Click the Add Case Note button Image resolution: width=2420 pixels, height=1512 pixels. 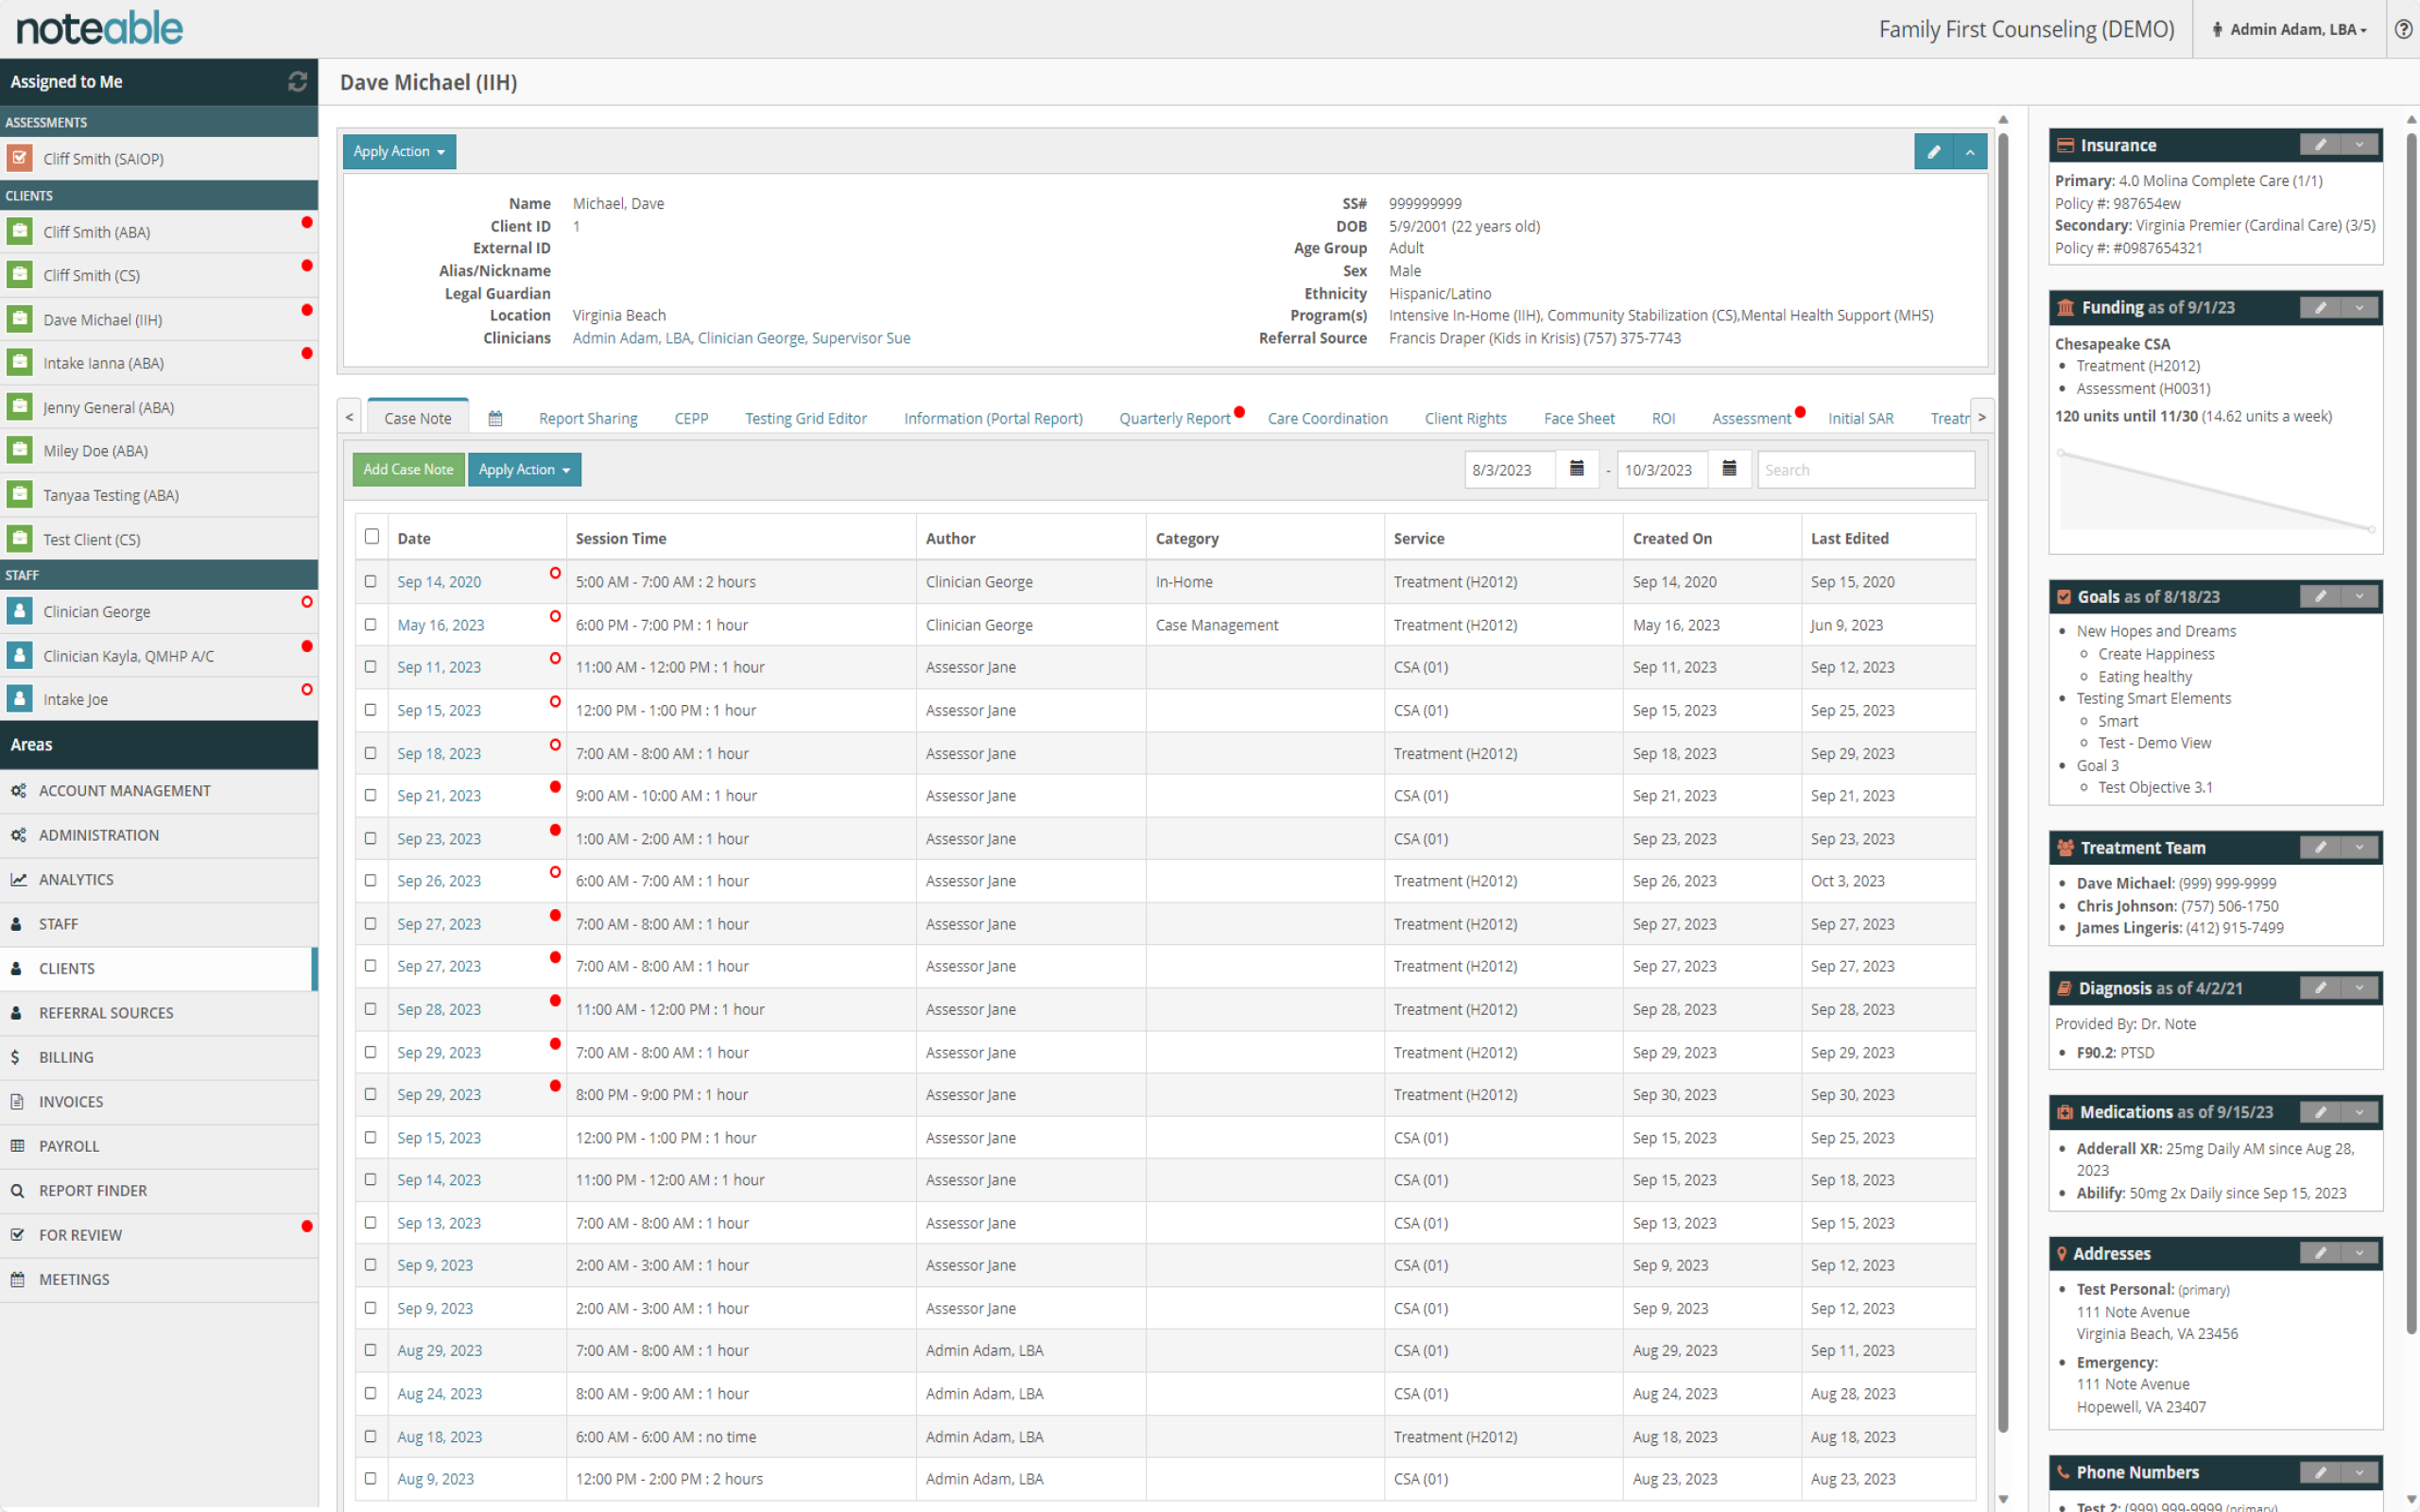click(x=408, y=469)
